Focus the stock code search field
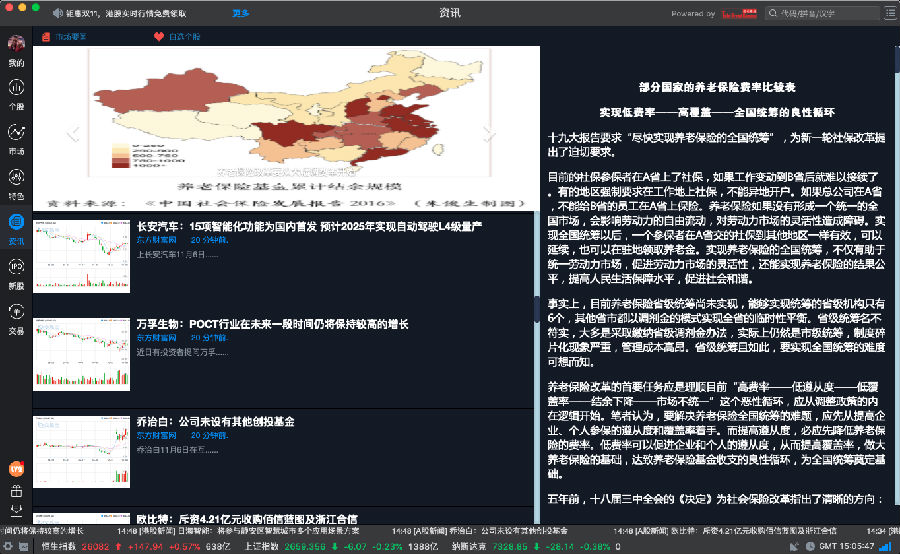Image resolution: width=900 pixels, height=554 pixels. [x=822, y=13]
